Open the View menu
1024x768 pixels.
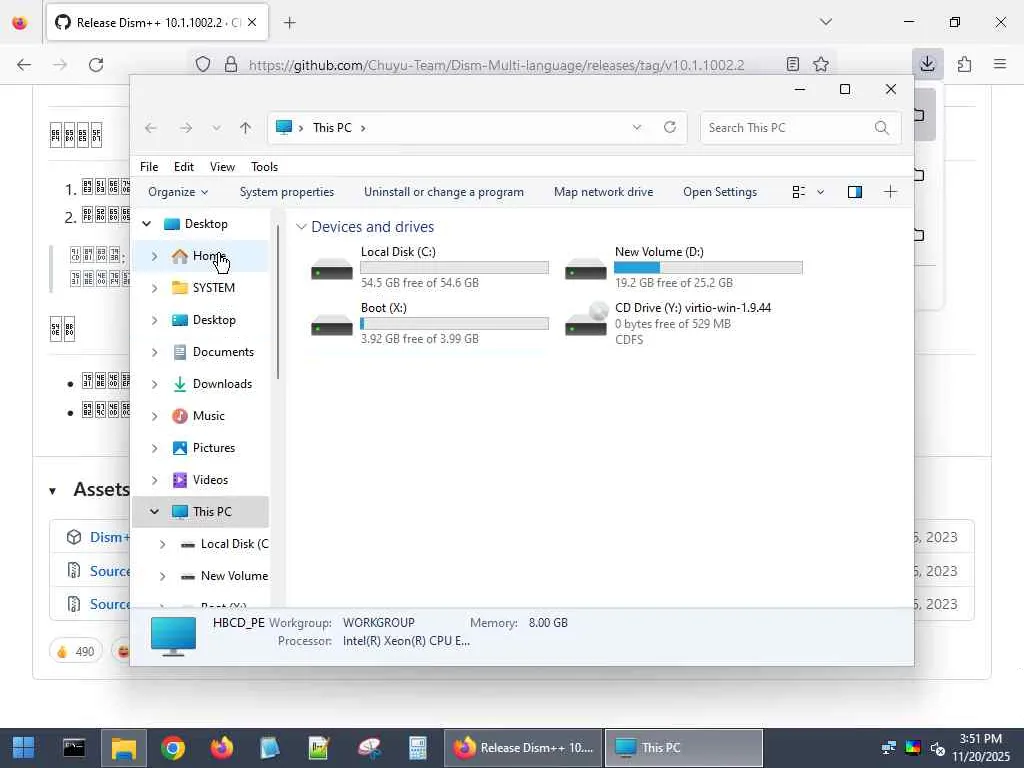pyautogui.click(x=222, y=167)
